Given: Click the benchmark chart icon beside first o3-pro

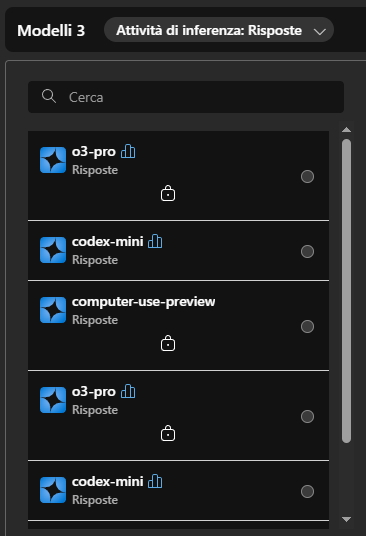Looking at the screenshot, I should [x=128, y=151].
